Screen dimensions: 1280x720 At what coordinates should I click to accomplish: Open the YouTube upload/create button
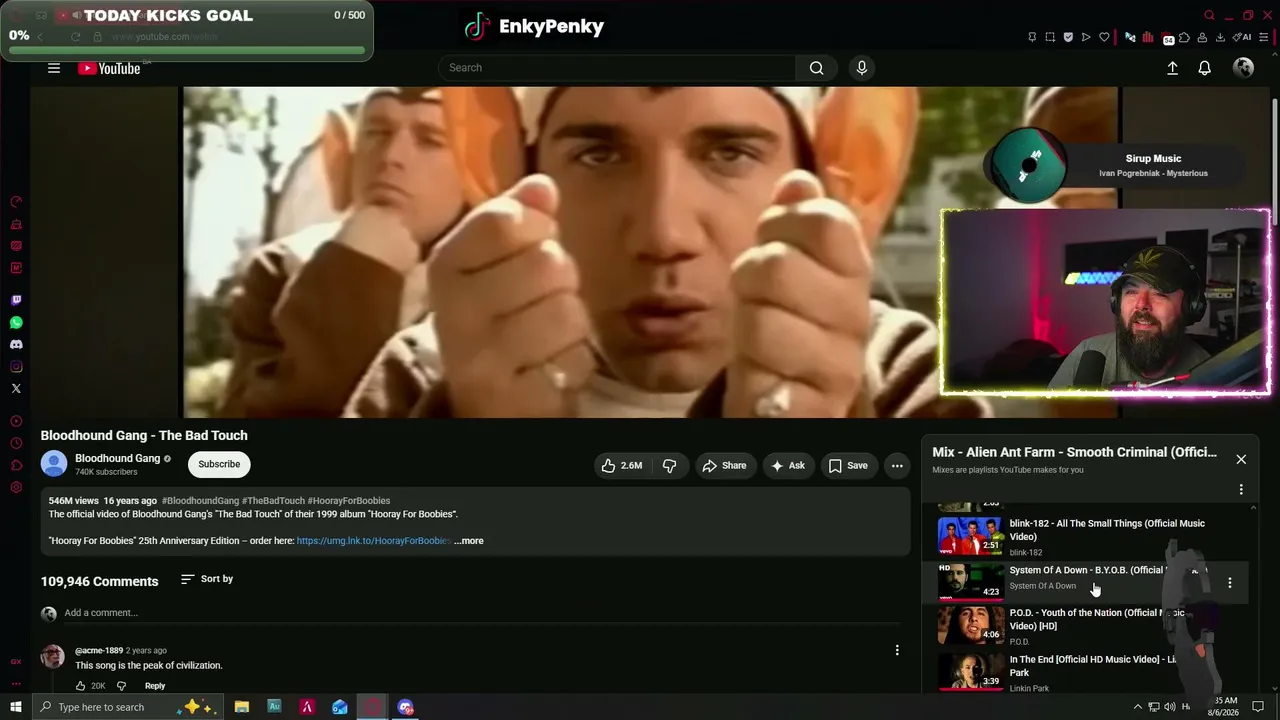pyautogui.click(x=1172, y=68)
